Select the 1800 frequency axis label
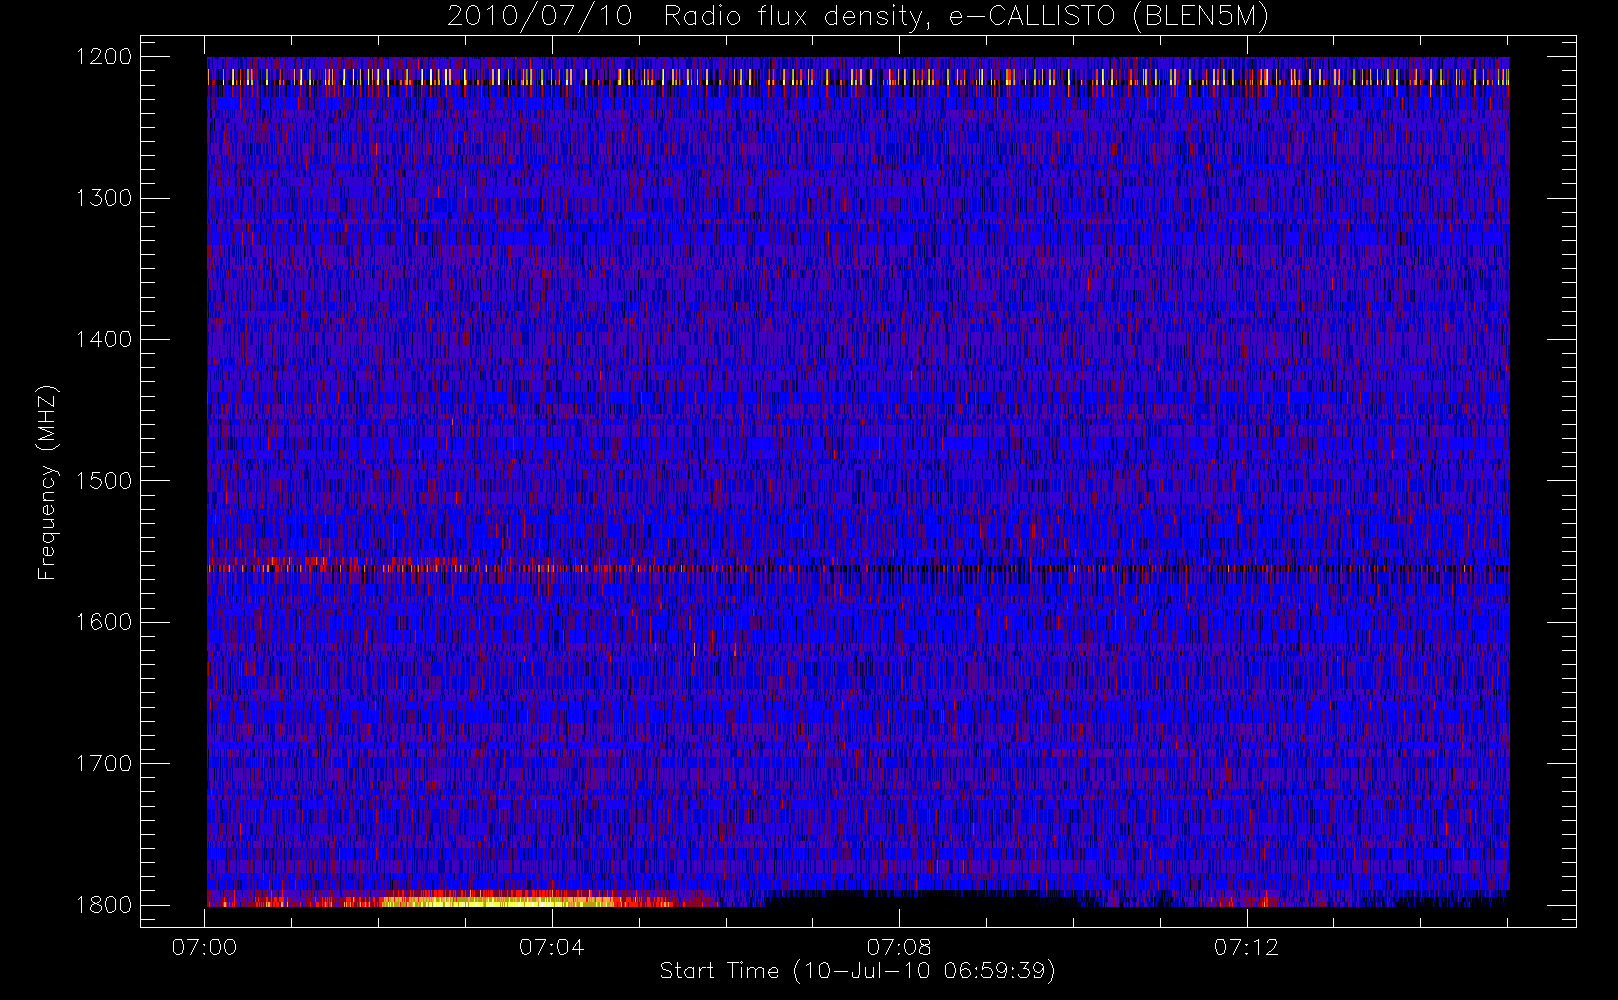1618x1000 pixels. 104,905
